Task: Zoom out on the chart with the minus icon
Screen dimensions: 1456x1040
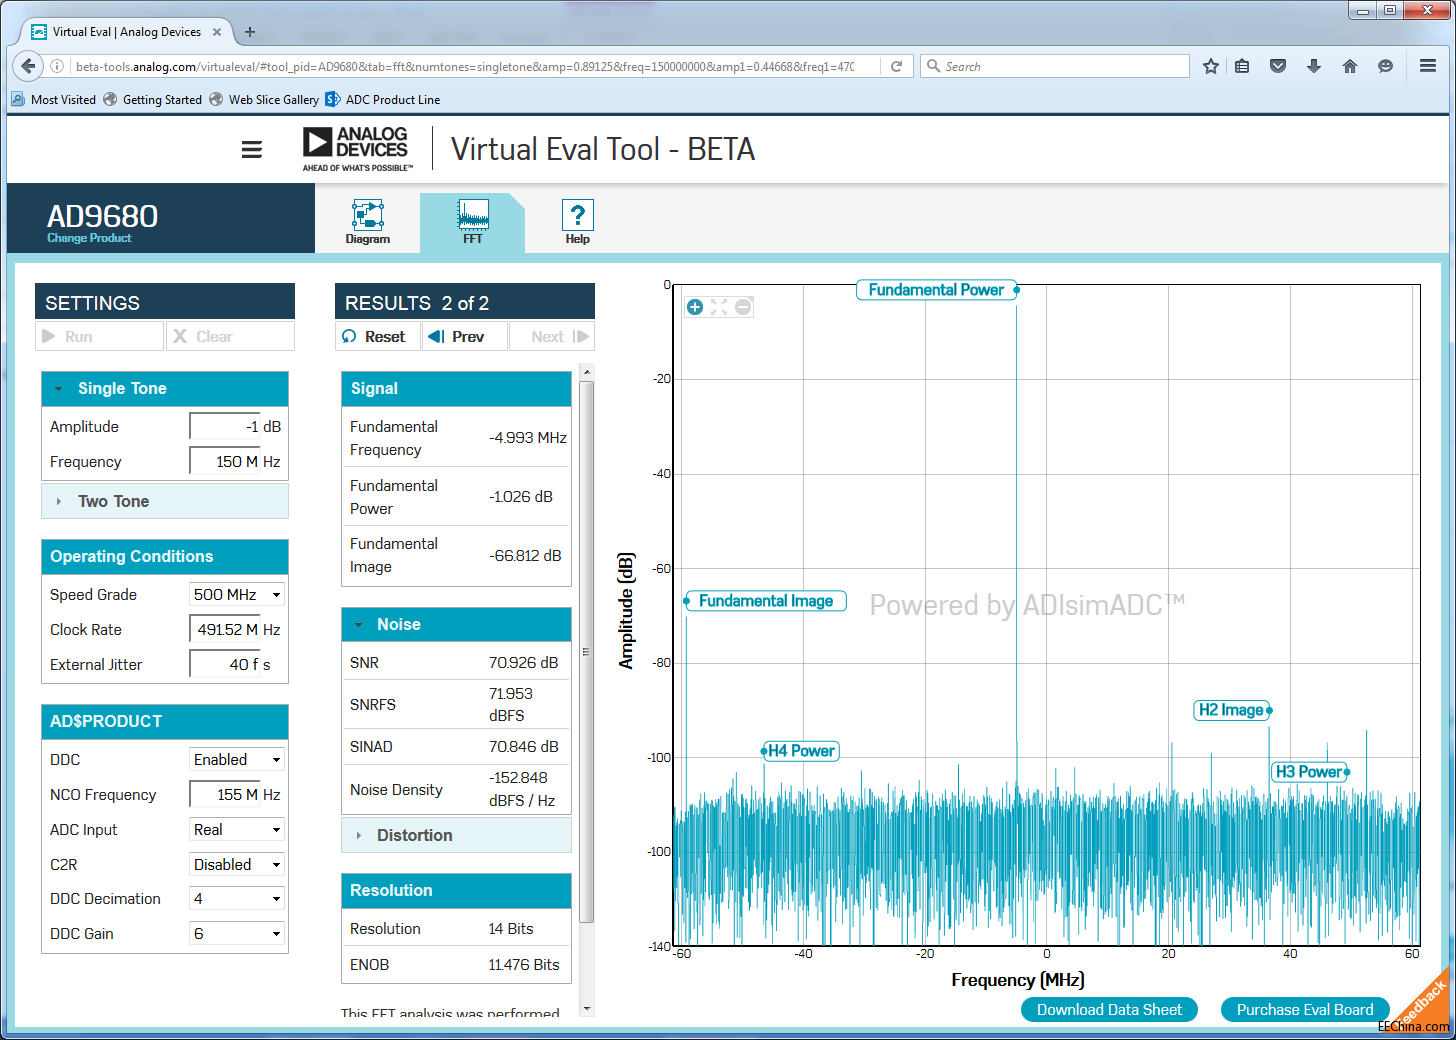Action: tap(743, 307)
